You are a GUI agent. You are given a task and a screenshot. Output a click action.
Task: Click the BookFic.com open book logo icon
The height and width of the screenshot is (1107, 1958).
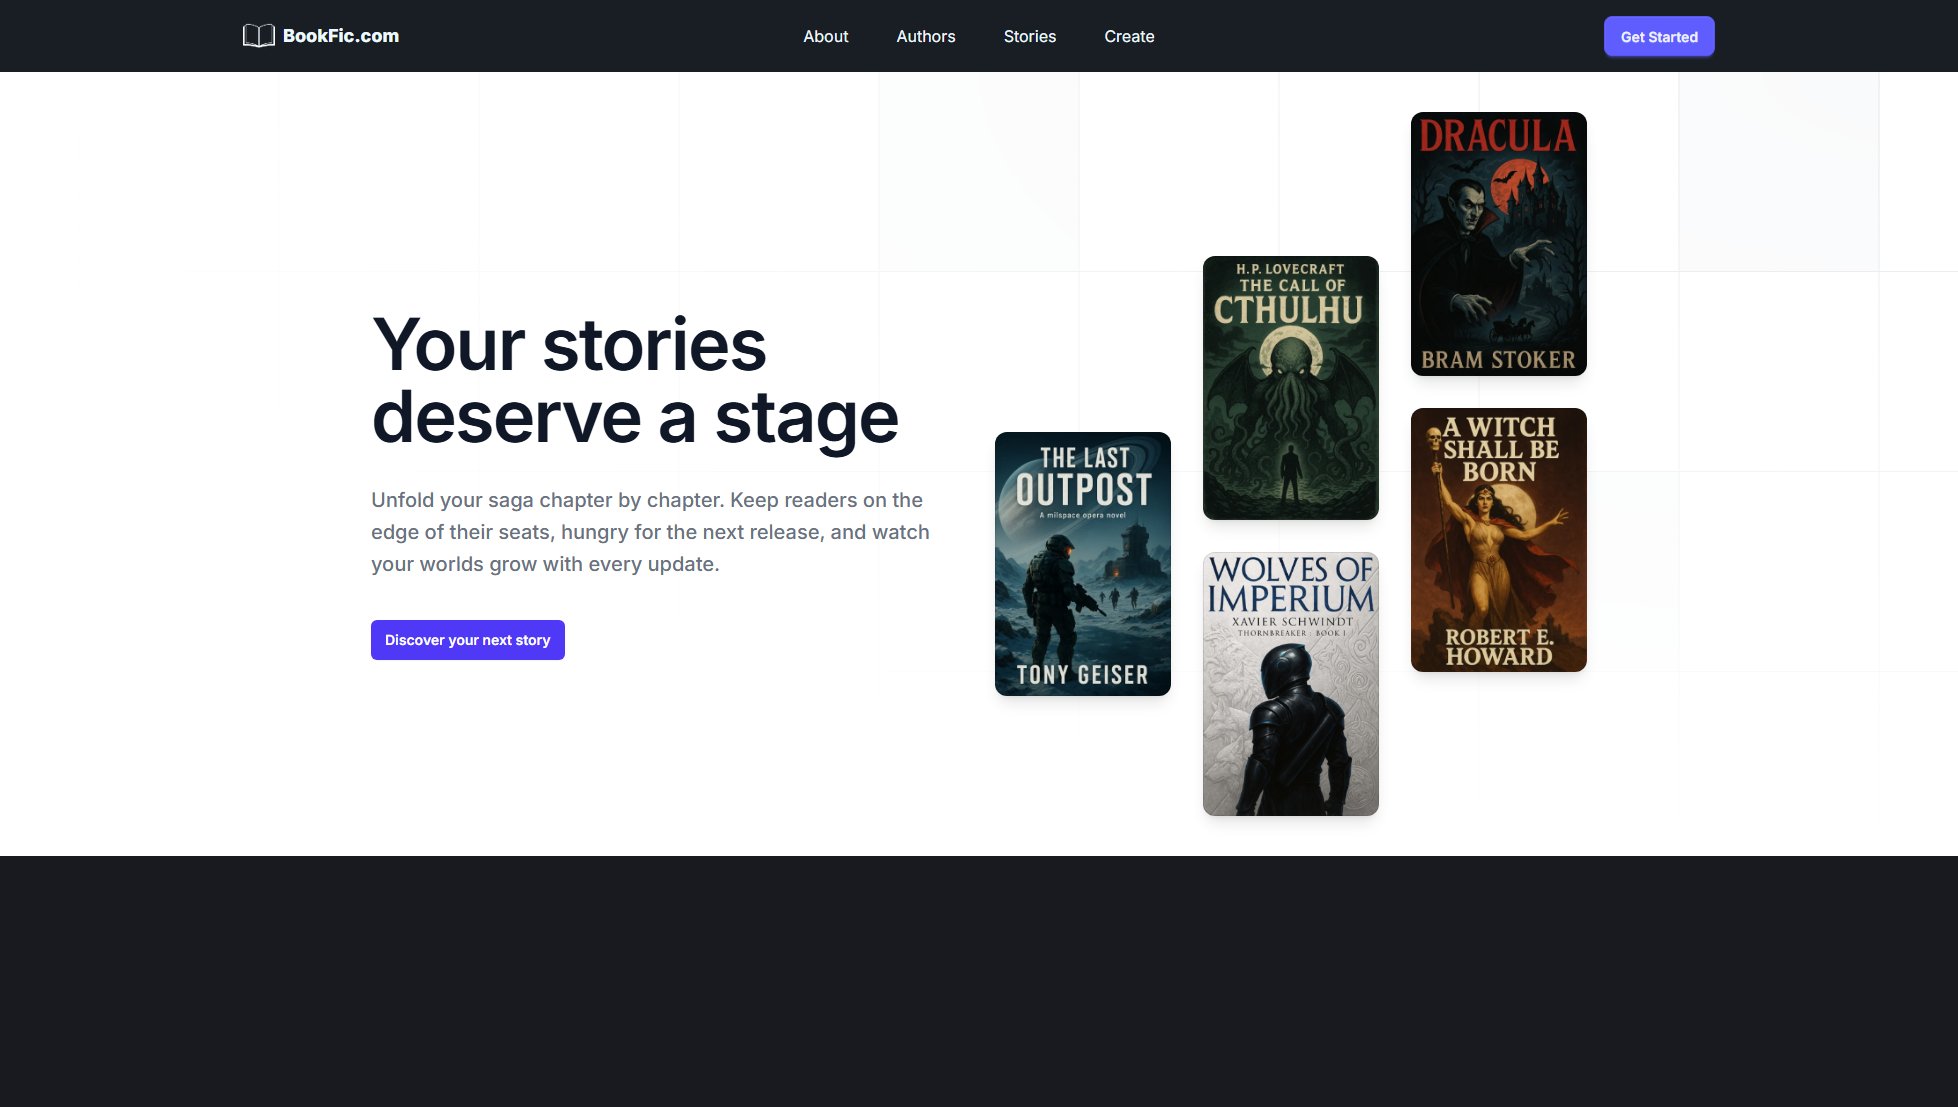259,36
